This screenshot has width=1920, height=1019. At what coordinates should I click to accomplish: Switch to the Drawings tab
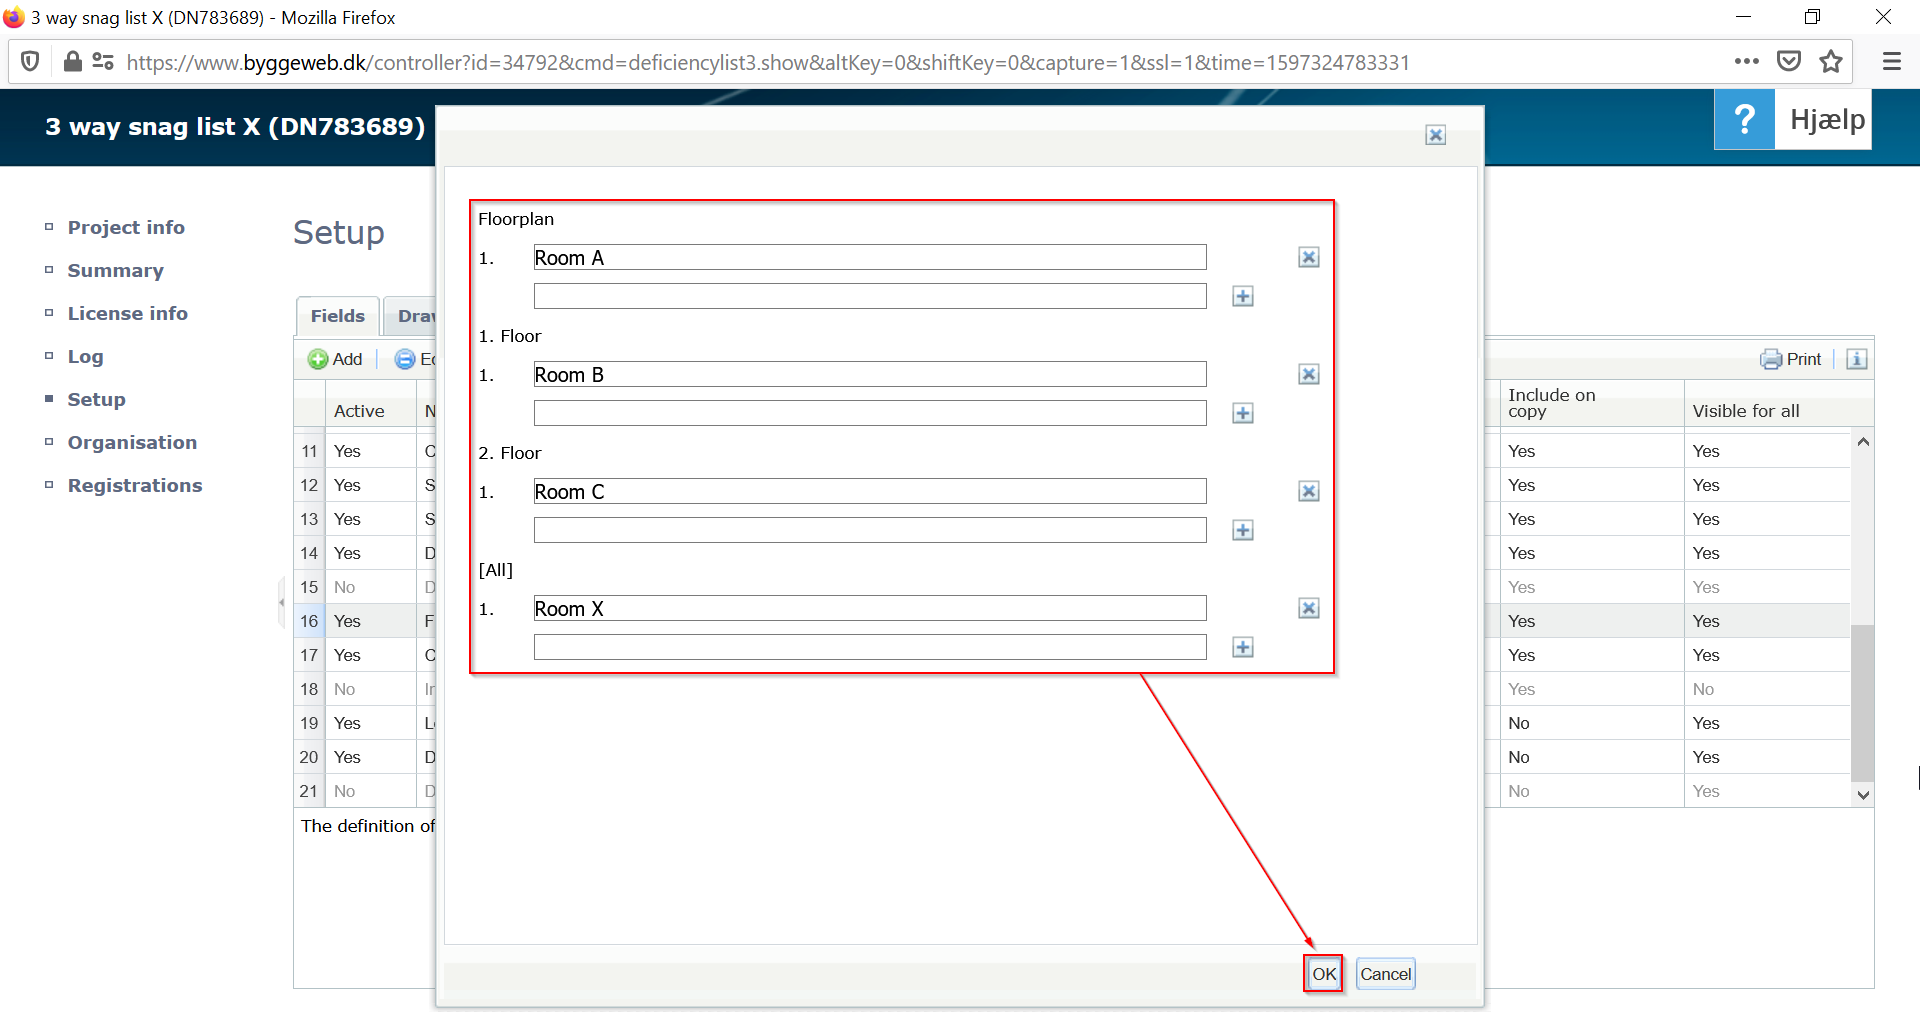tap(411, 316)
